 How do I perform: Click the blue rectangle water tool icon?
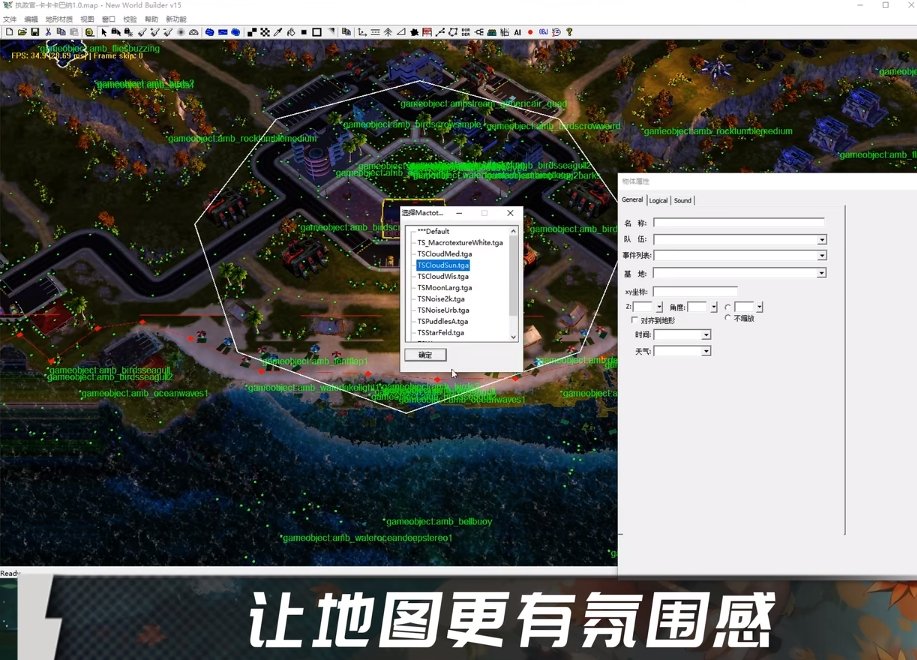223,32
